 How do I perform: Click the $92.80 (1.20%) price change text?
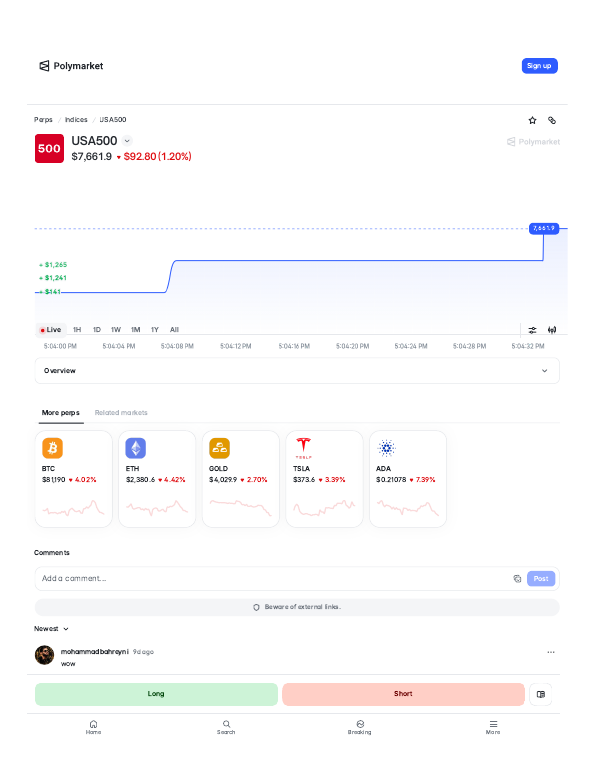click(x=157, y=157)
